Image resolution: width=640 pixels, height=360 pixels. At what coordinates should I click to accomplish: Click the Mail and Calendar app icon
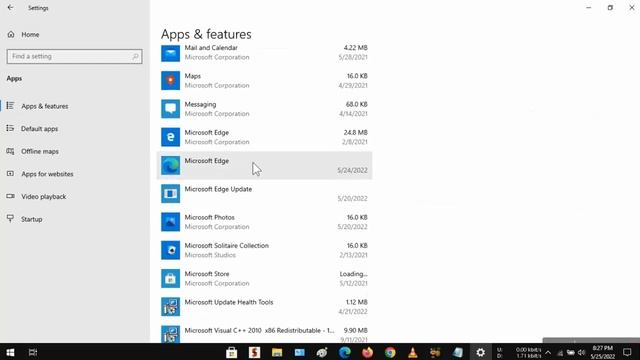pyautogui.click(x=170, y=53)
